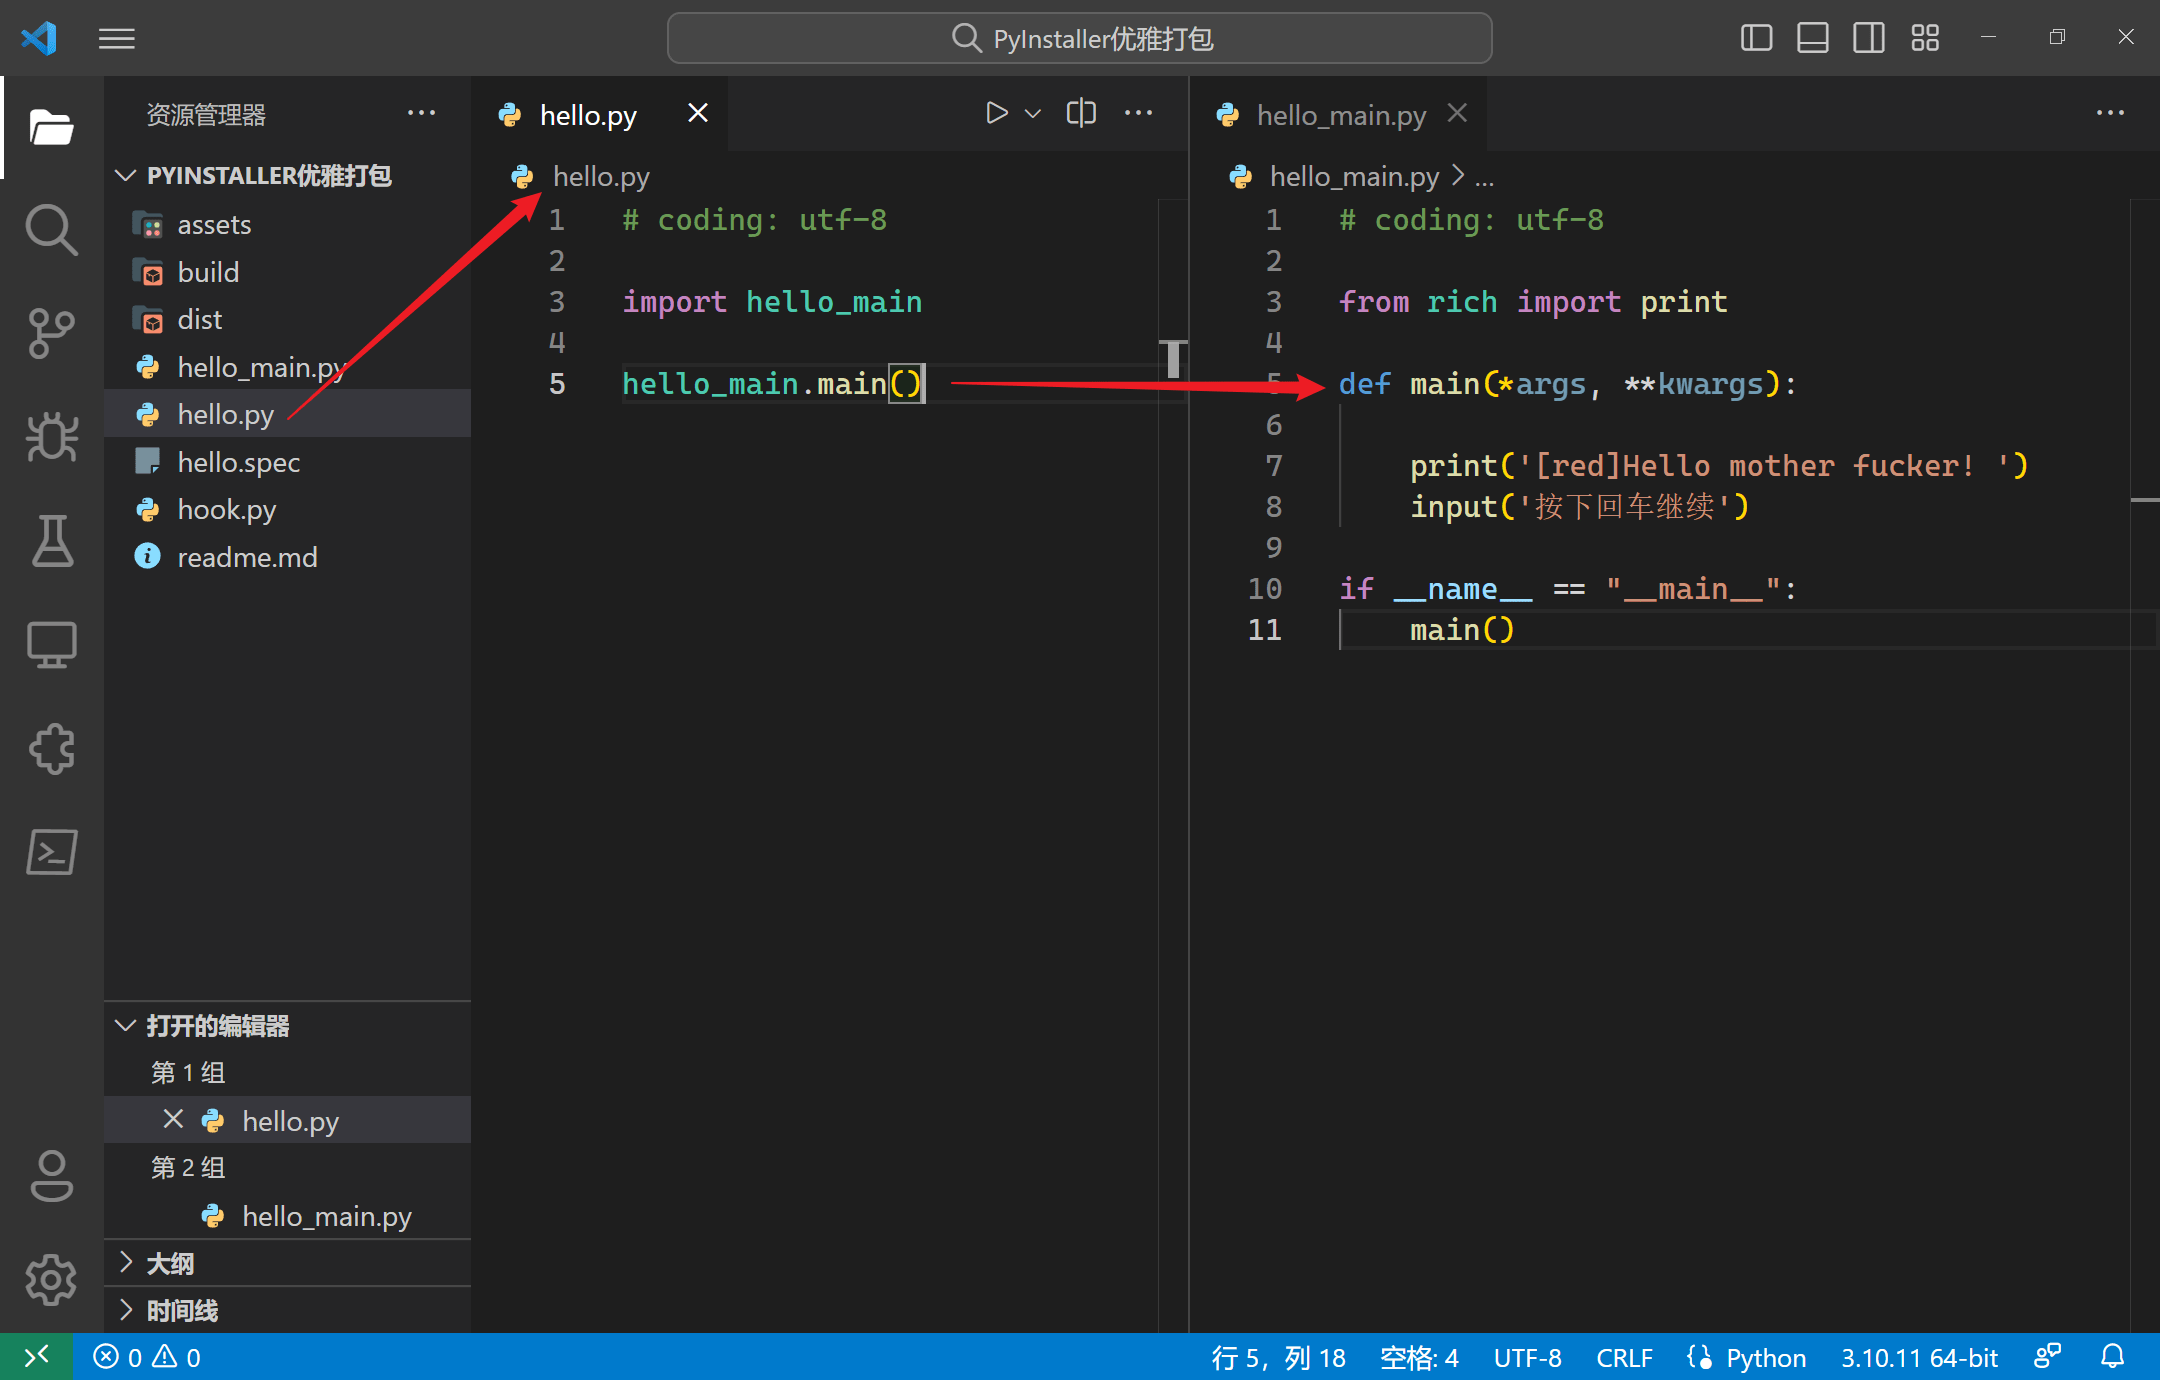Split the hello.py editor right
This screenshot has height=1380, width=2160.
pyautogui.click(x=1081, y=113)
